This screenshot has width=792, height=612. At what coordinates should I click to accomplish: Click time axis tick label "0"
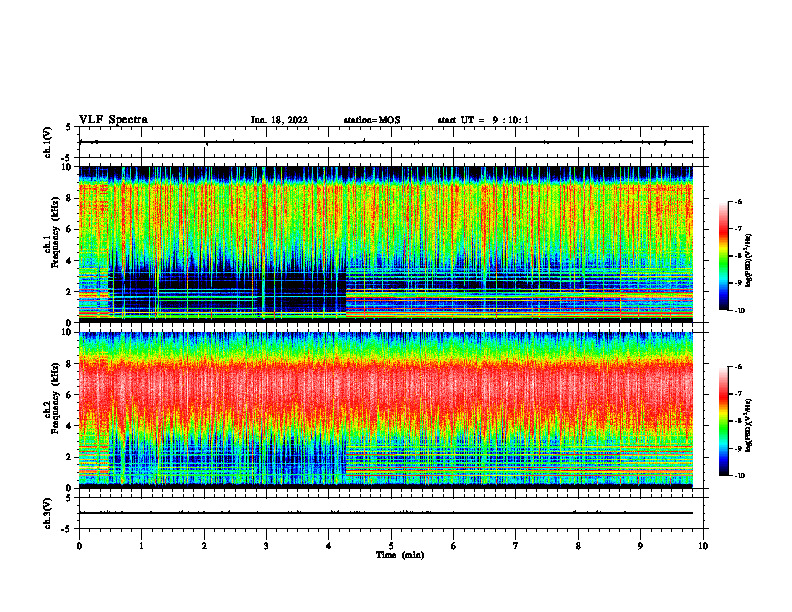[79, 546]
